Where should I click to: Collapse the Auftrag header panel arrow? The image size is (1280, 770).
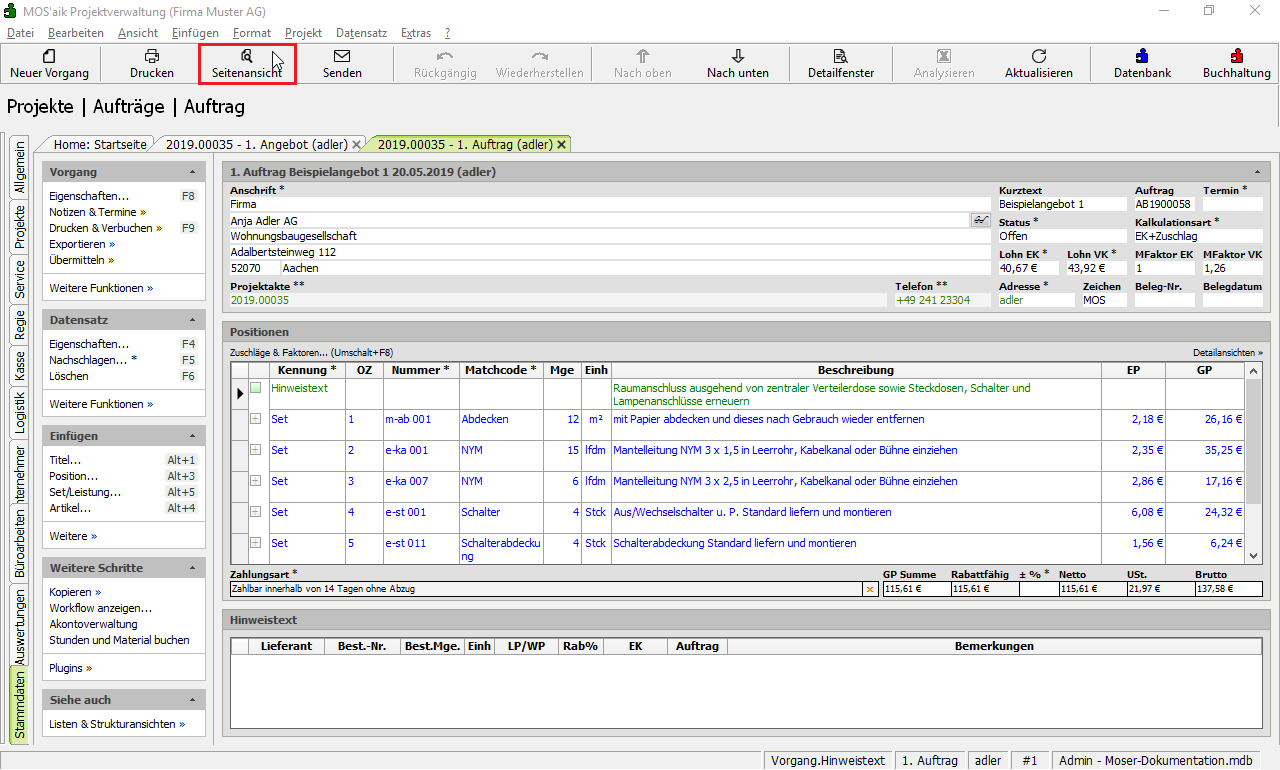[x=1257, y=172]
